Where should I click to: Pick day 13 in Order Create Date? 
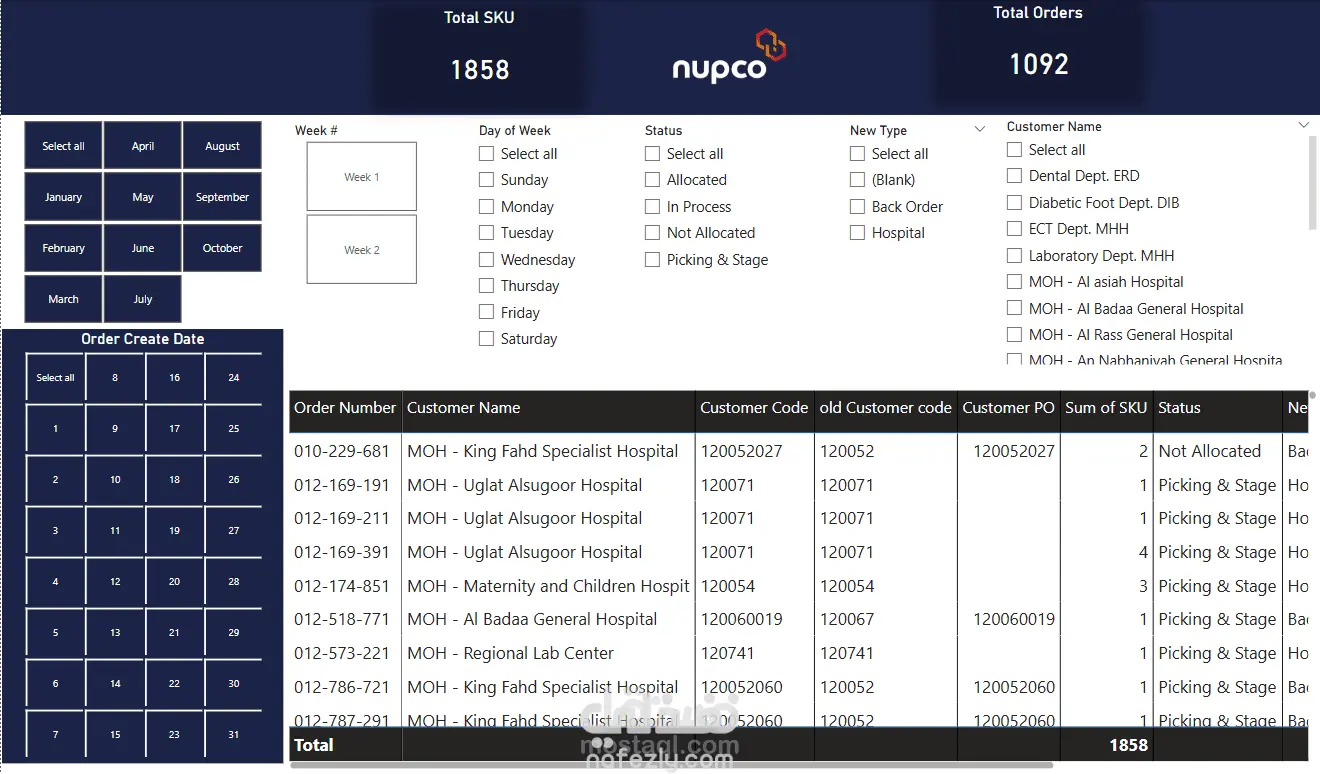(x=115, y=633)
